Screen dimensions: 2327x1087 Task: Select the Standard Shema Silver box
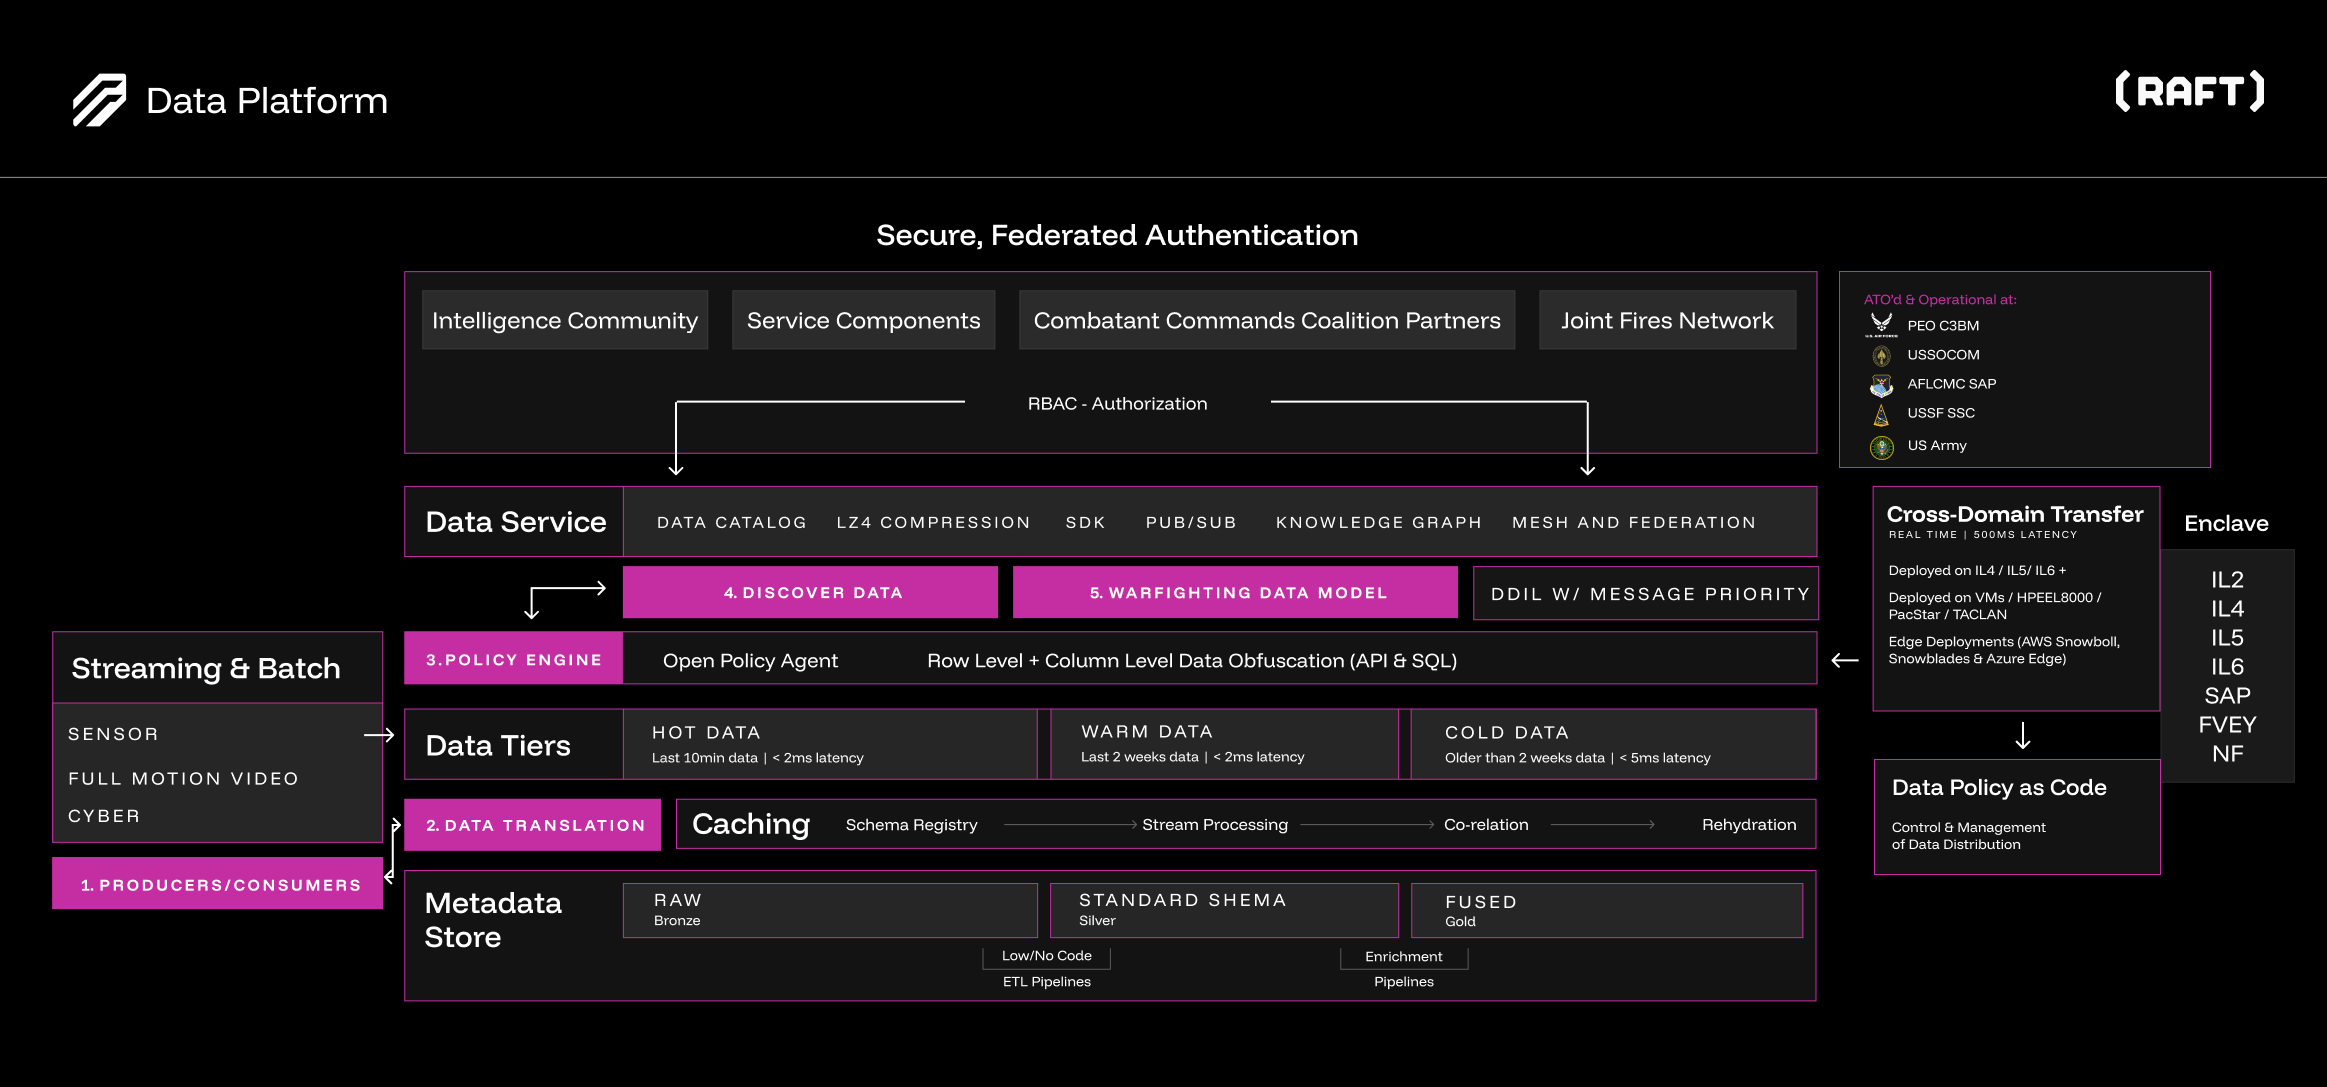tap(1224, 910)
